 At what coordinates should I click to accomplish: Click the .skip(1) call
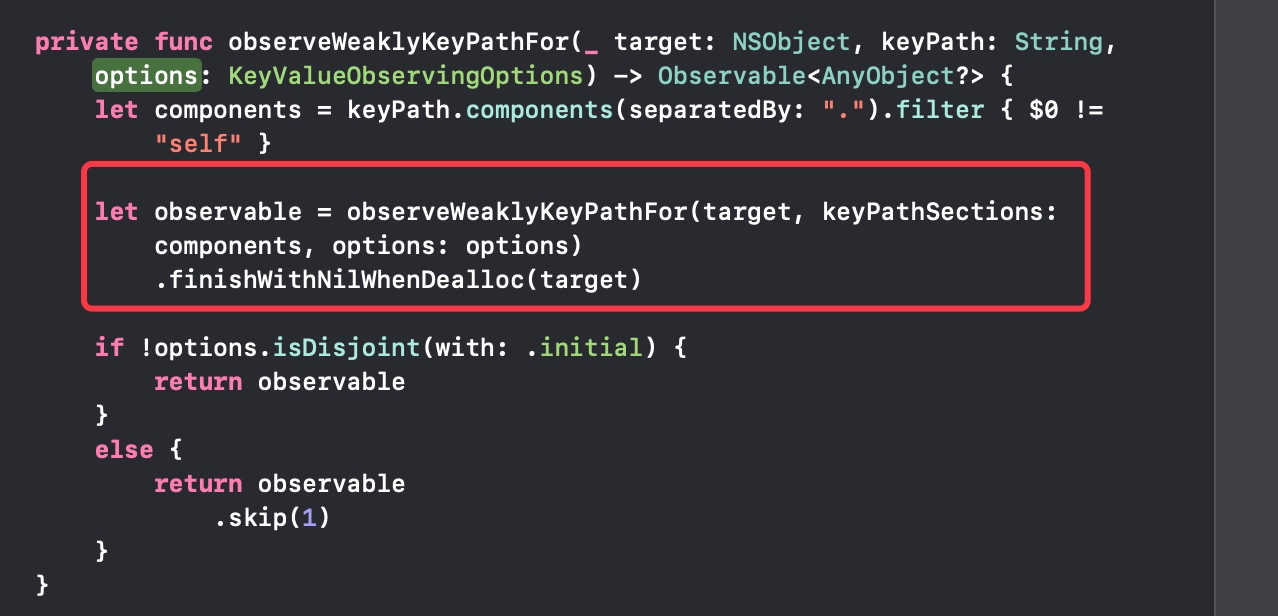coord(272,518)
